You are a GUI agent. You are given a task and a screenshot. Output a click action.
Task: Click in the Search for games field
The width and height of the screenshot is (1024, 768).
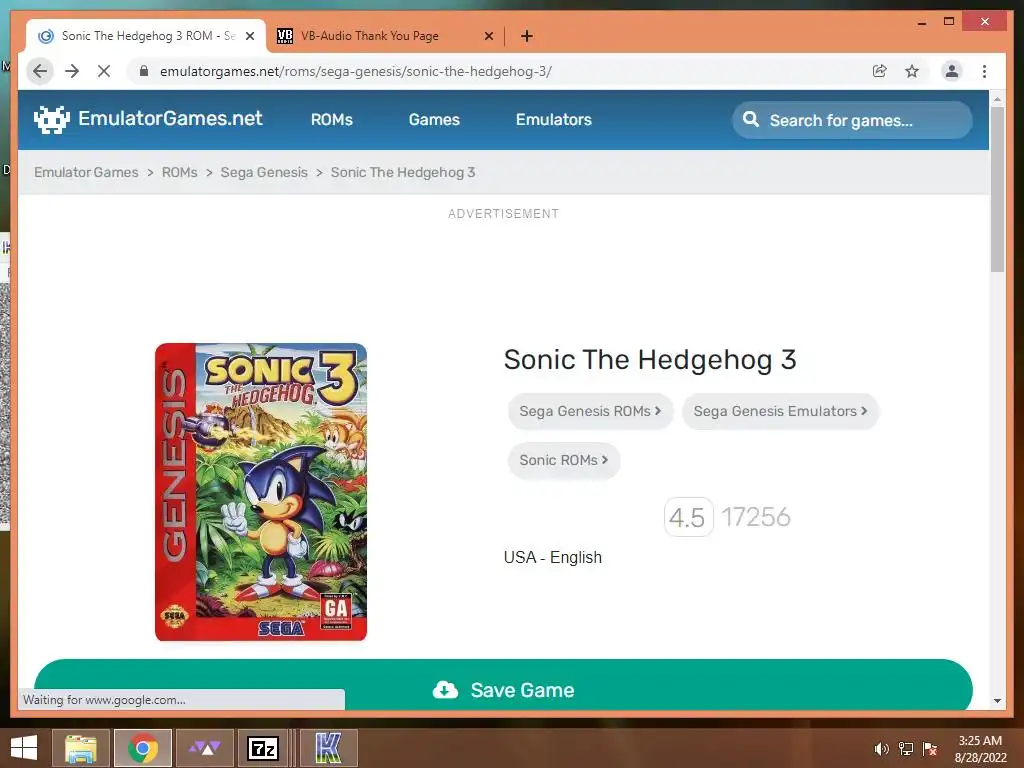point(852,120)
